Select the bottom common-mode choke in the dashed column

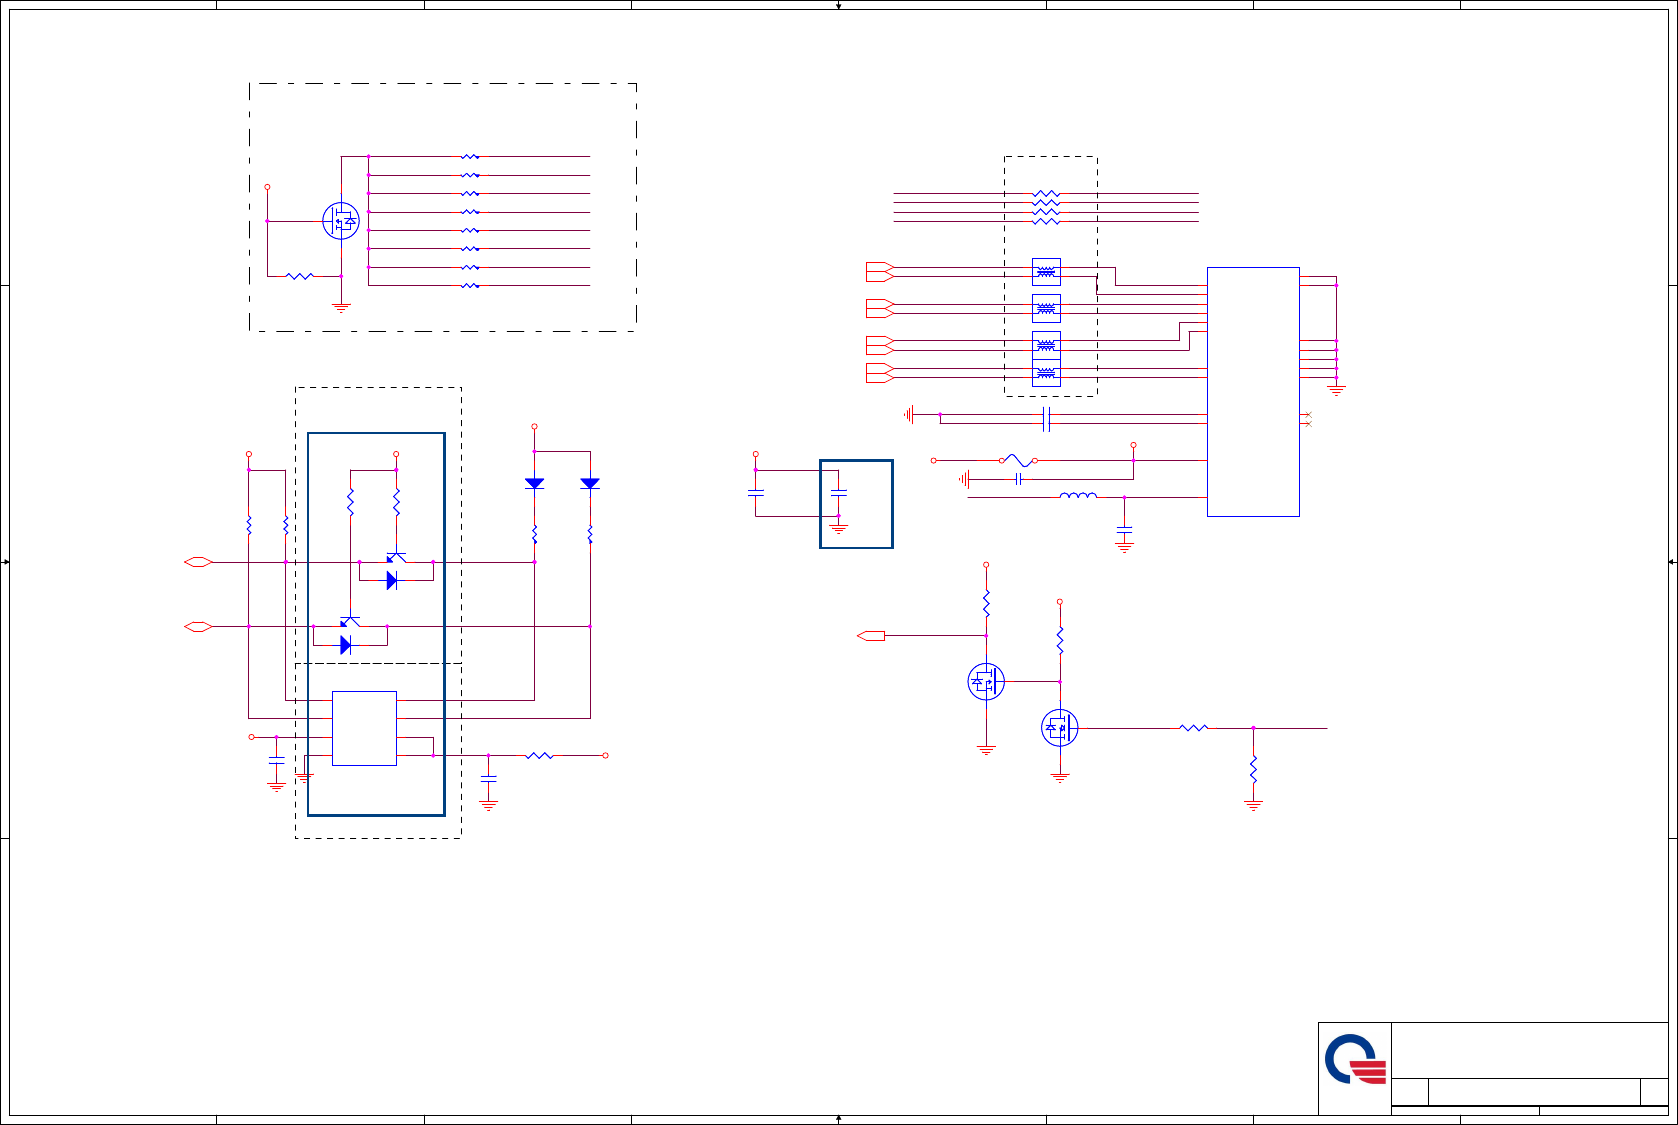[x=1046, y=373]
